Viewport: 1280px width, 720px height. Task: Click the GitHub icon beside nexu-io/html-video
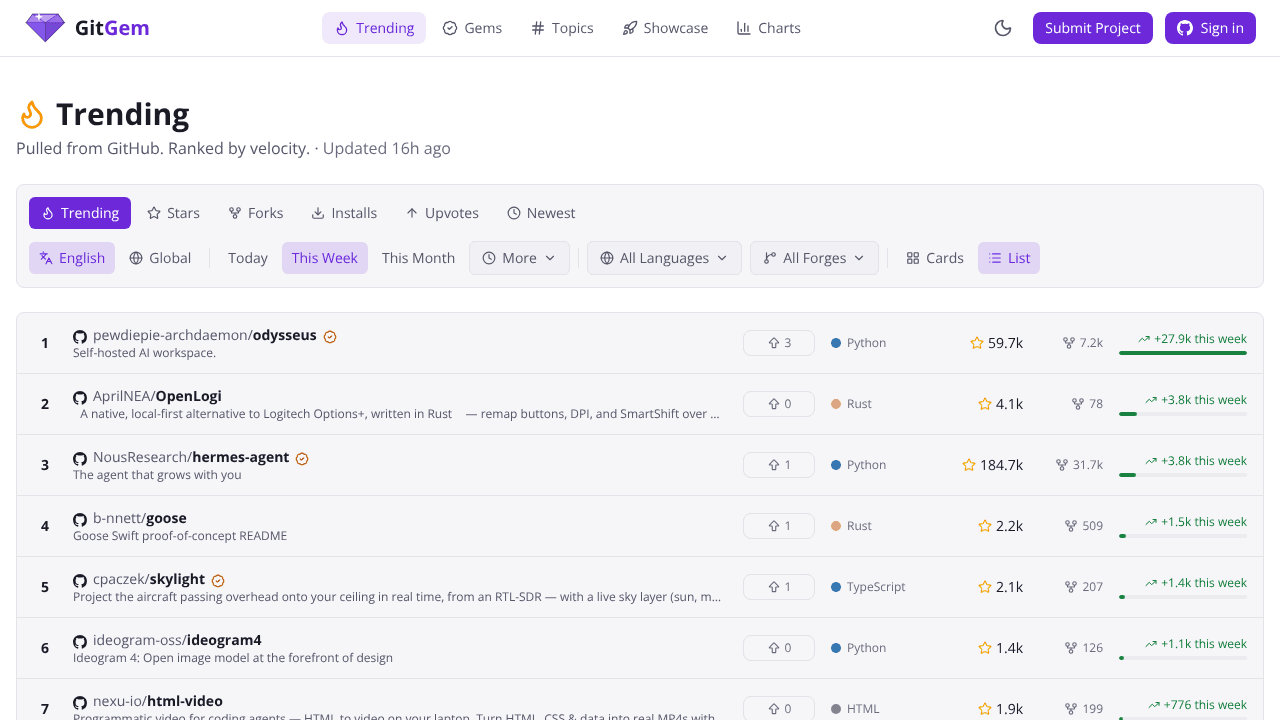(x=80, y=703)
